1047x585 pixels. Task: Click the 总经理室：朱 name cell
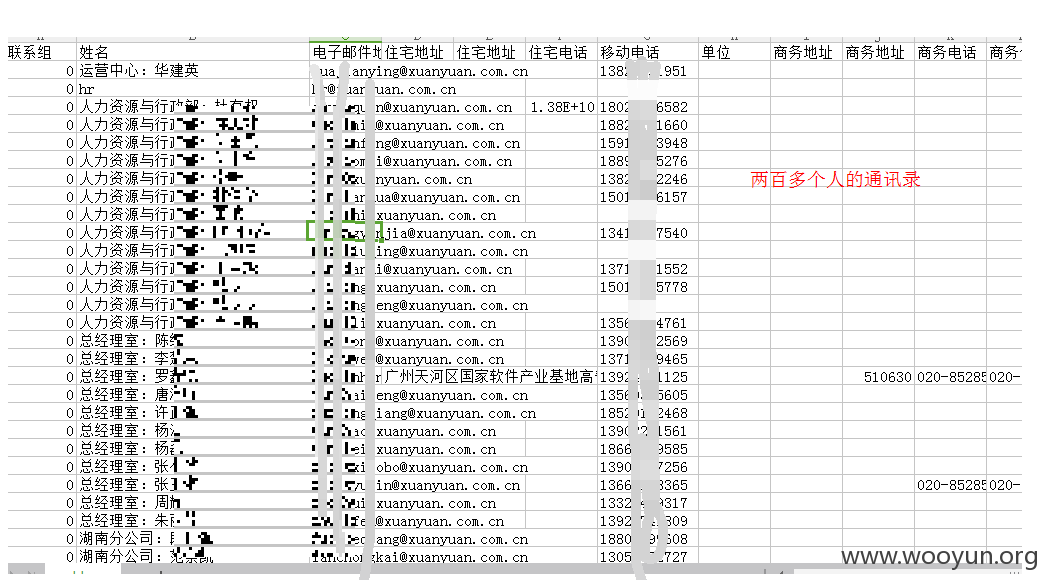192,522
